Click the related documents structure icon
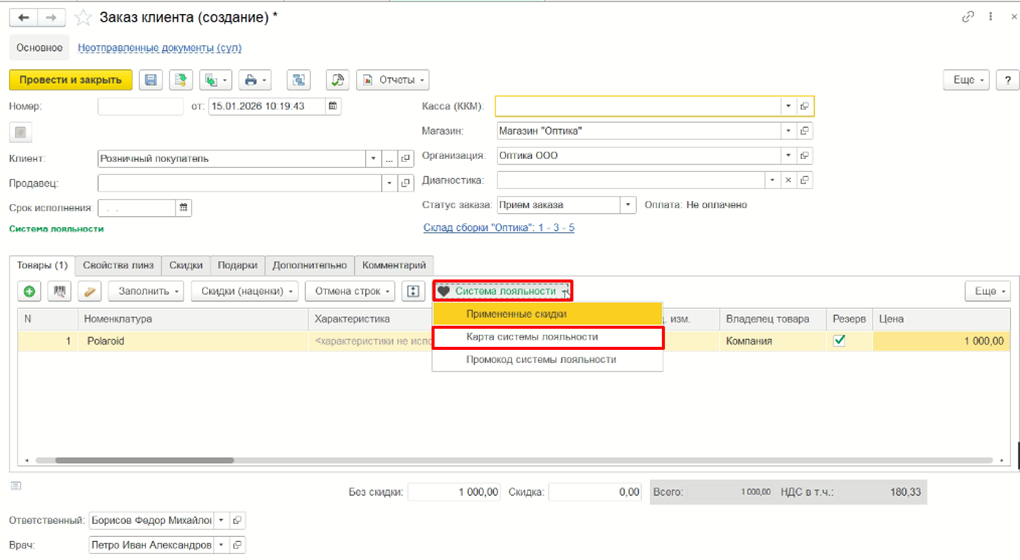Image resolution: width=1020 pixels, height=560 pixels. 299,80
